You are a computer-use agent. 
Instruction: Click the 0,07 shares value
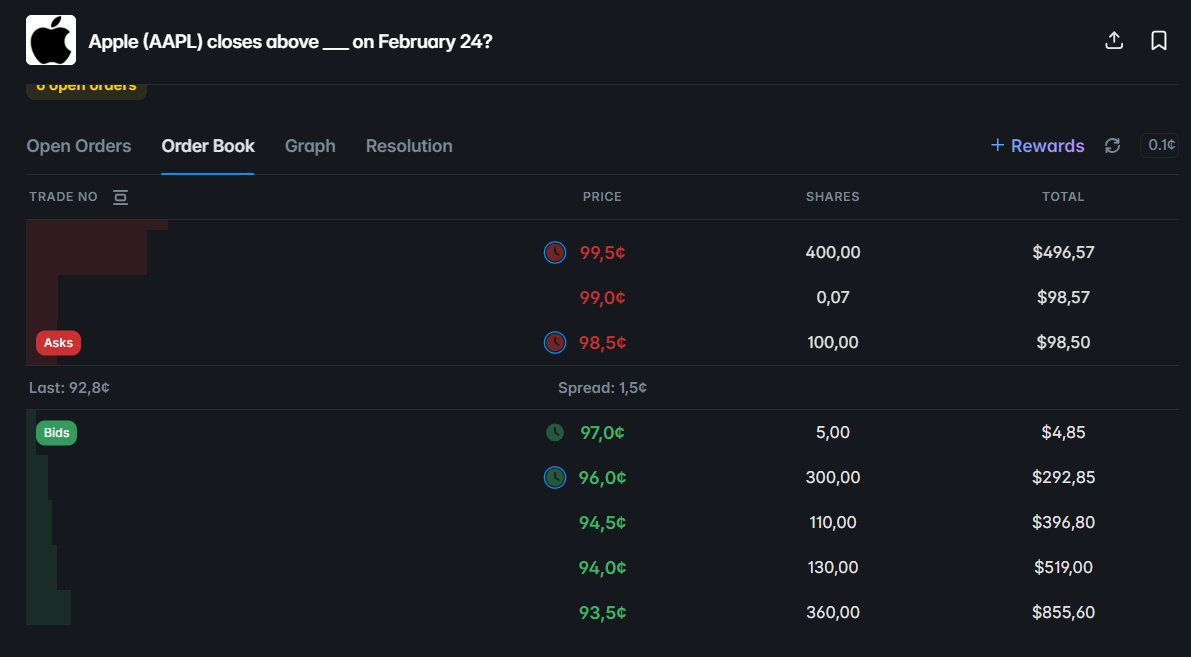pos(832,298)
